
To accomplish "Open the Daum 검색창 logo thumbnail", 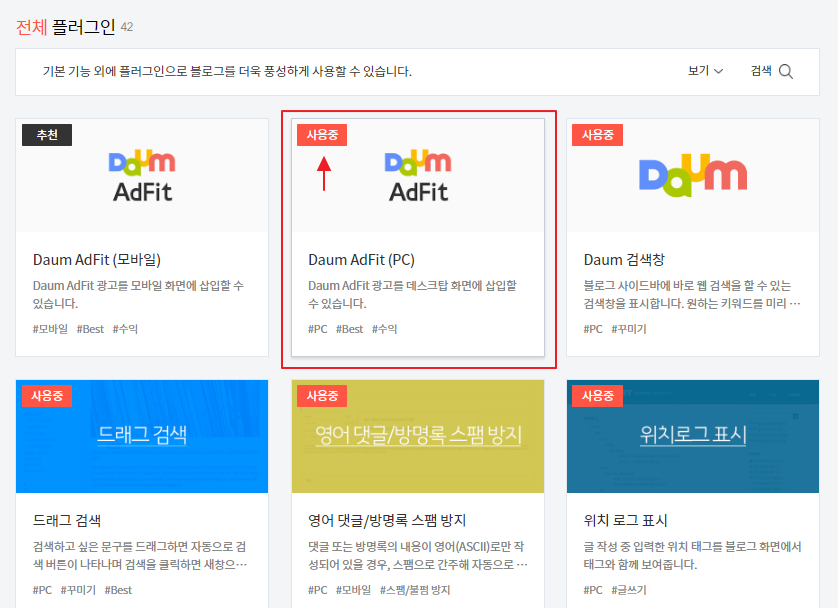I will point(693,175).
